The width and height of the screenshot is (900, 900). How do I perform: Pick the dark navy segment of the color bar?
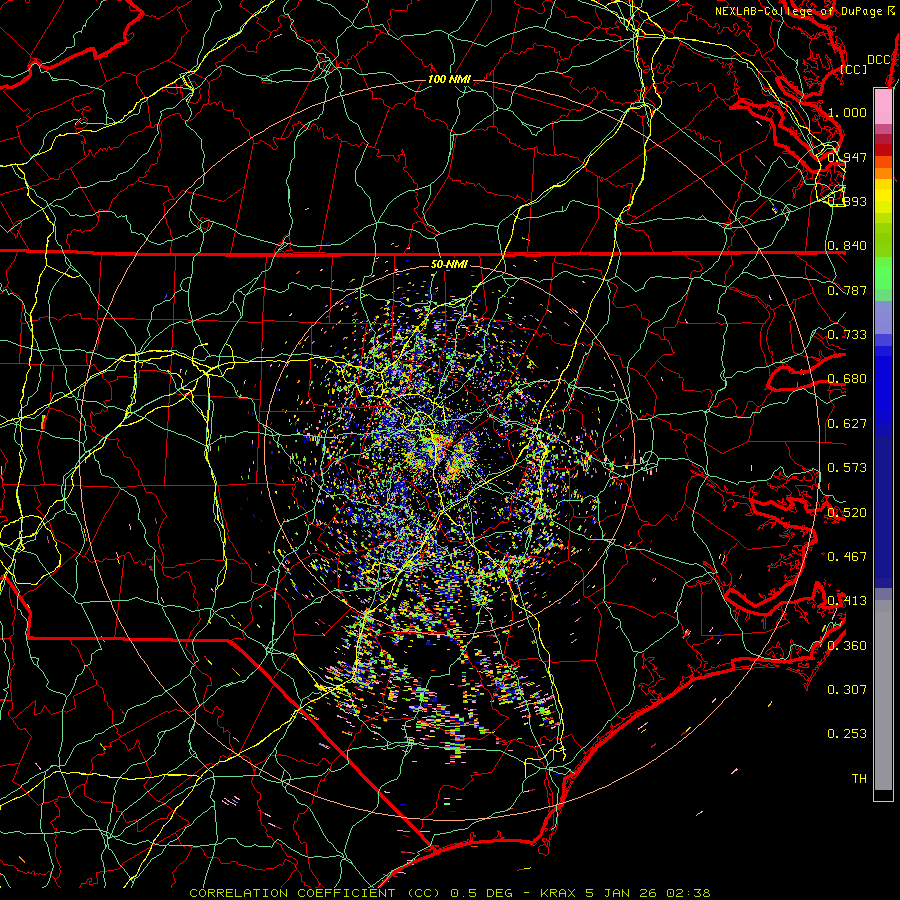coord(883,511)
